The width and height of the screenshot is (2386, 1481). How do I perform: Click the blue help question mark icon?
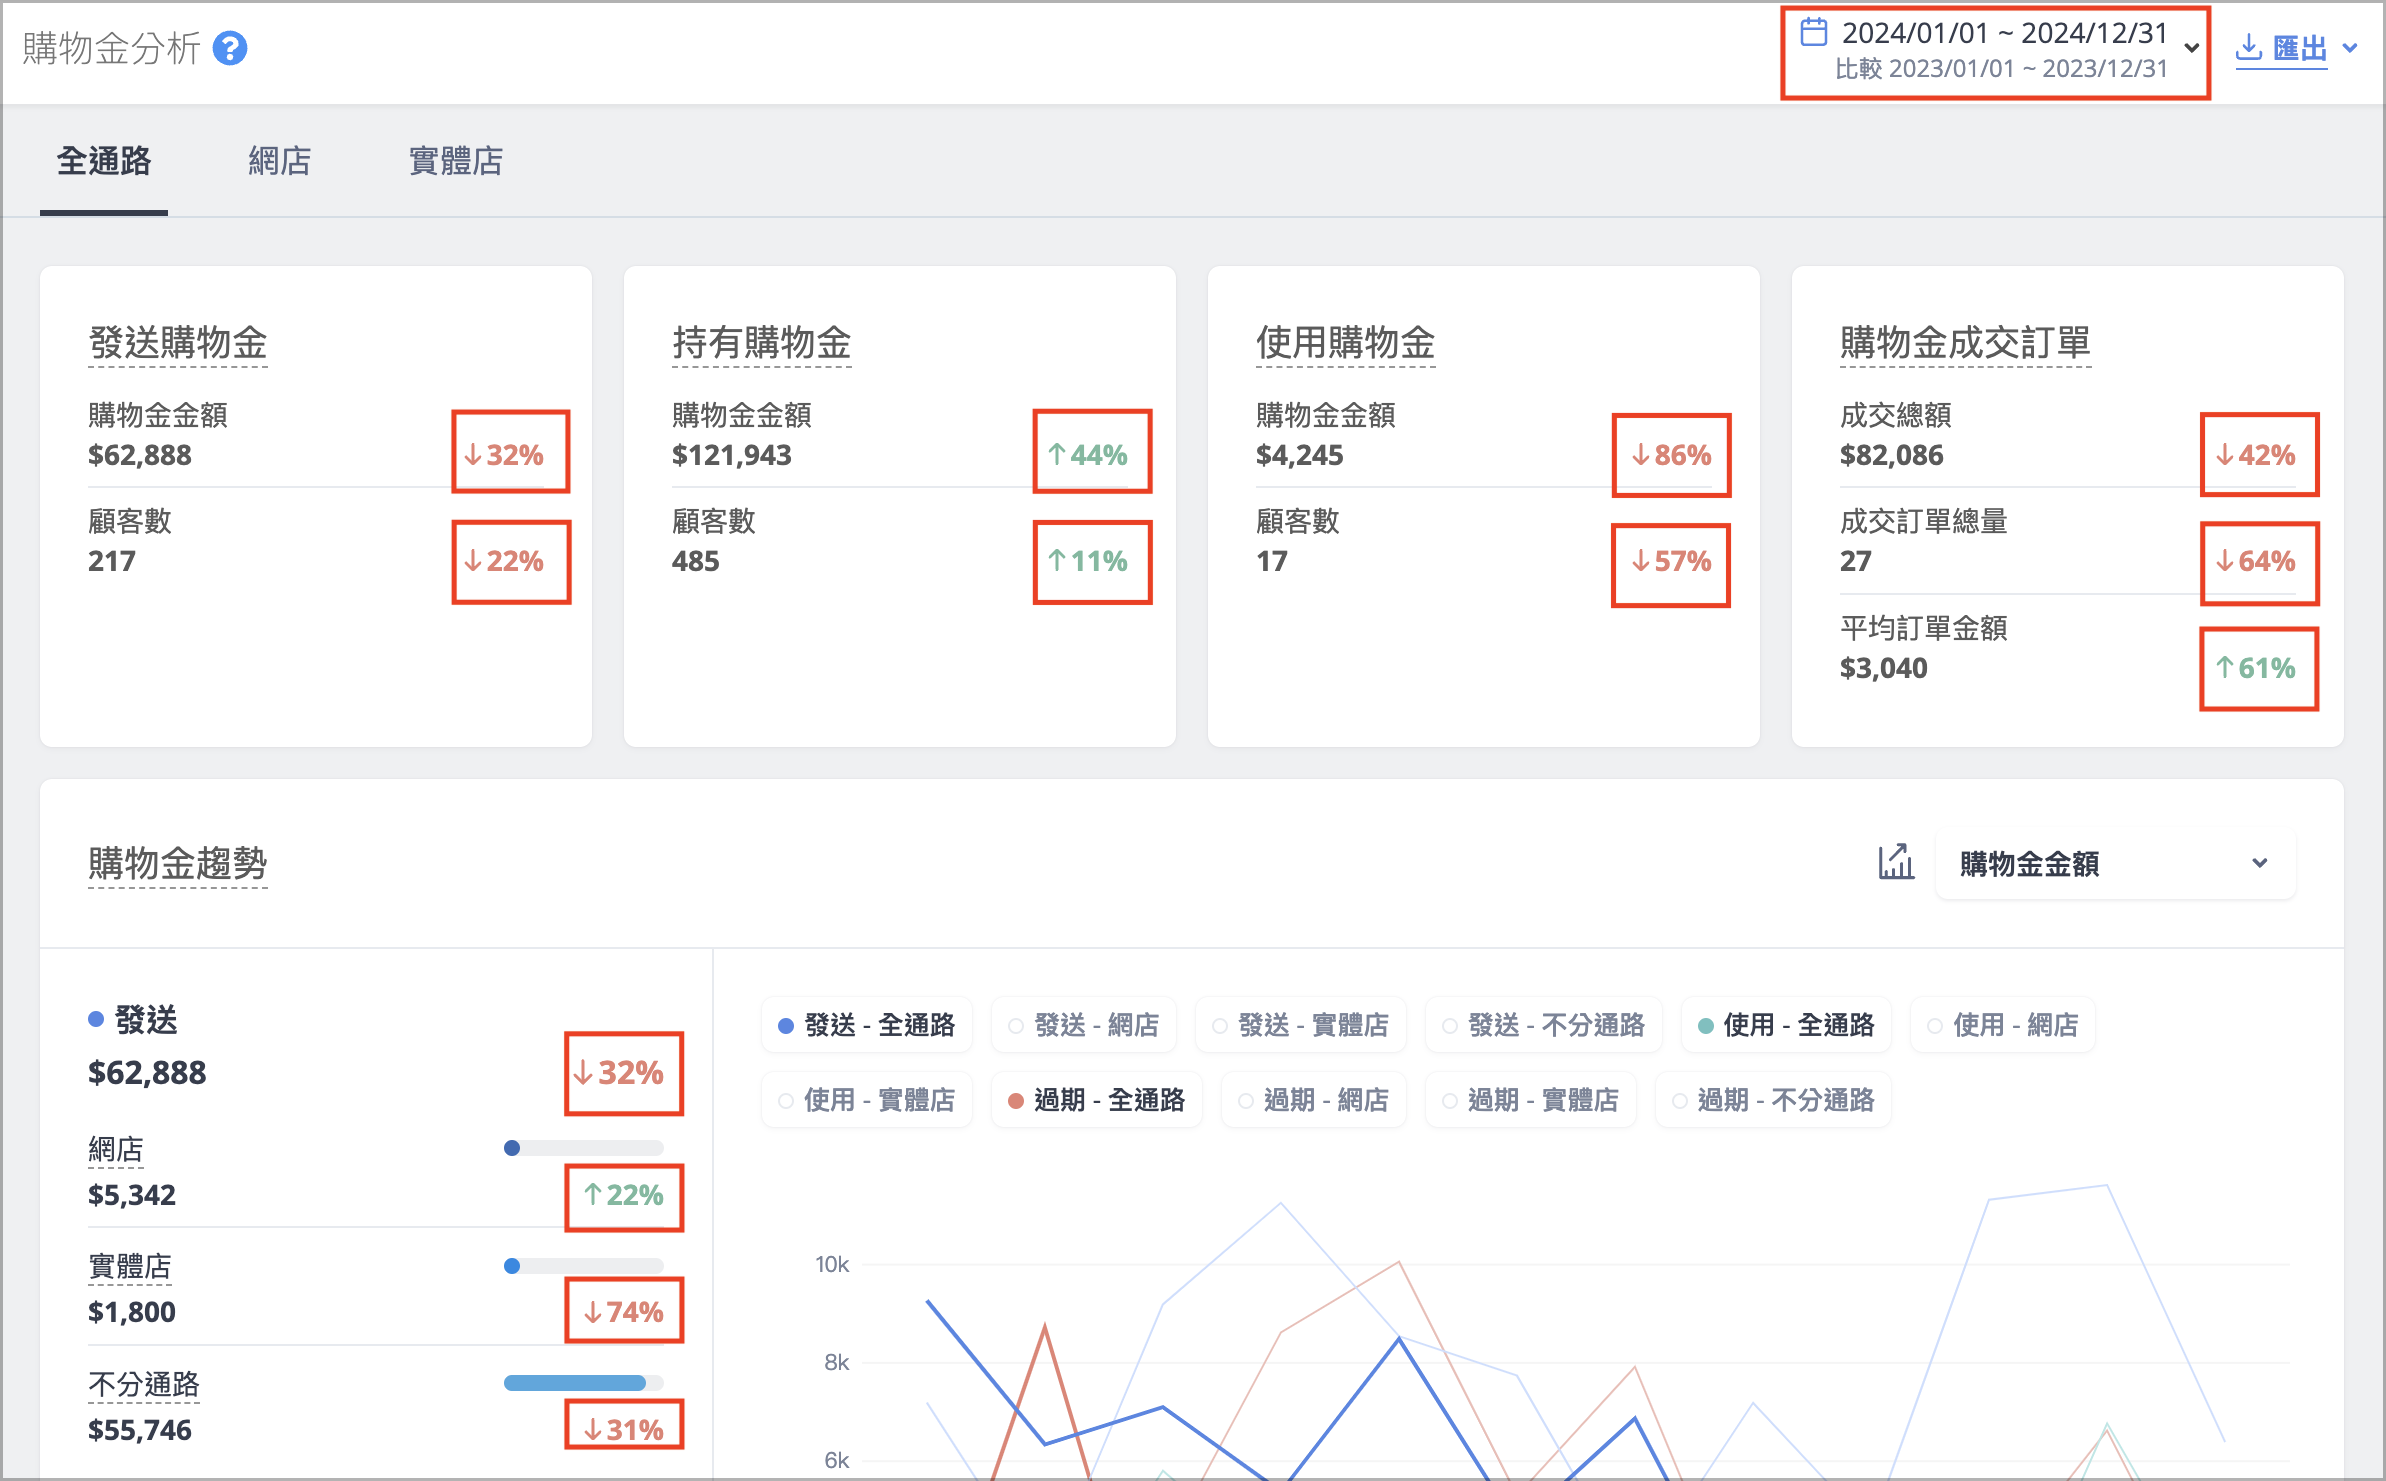click(230, 48)
